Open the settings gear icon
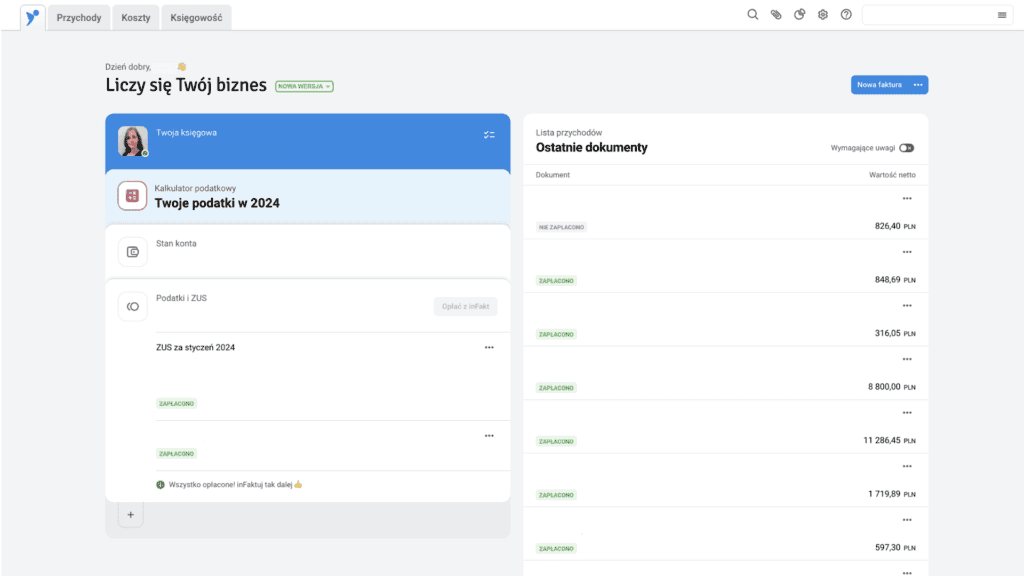This screenshot has height=576, width=1024. click(823, 14)
